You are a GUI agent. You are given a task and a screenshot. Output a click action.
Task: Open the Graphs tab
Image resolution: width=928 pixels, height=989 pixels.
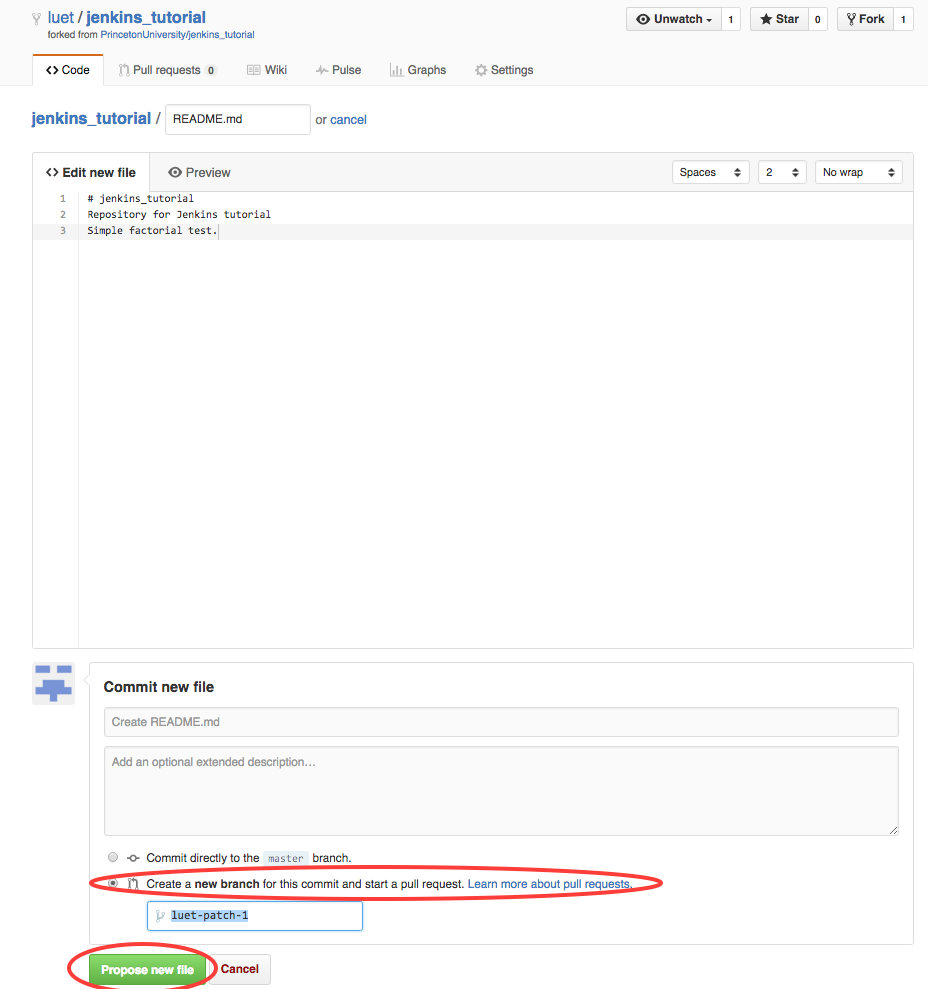[x=418, y=70]
